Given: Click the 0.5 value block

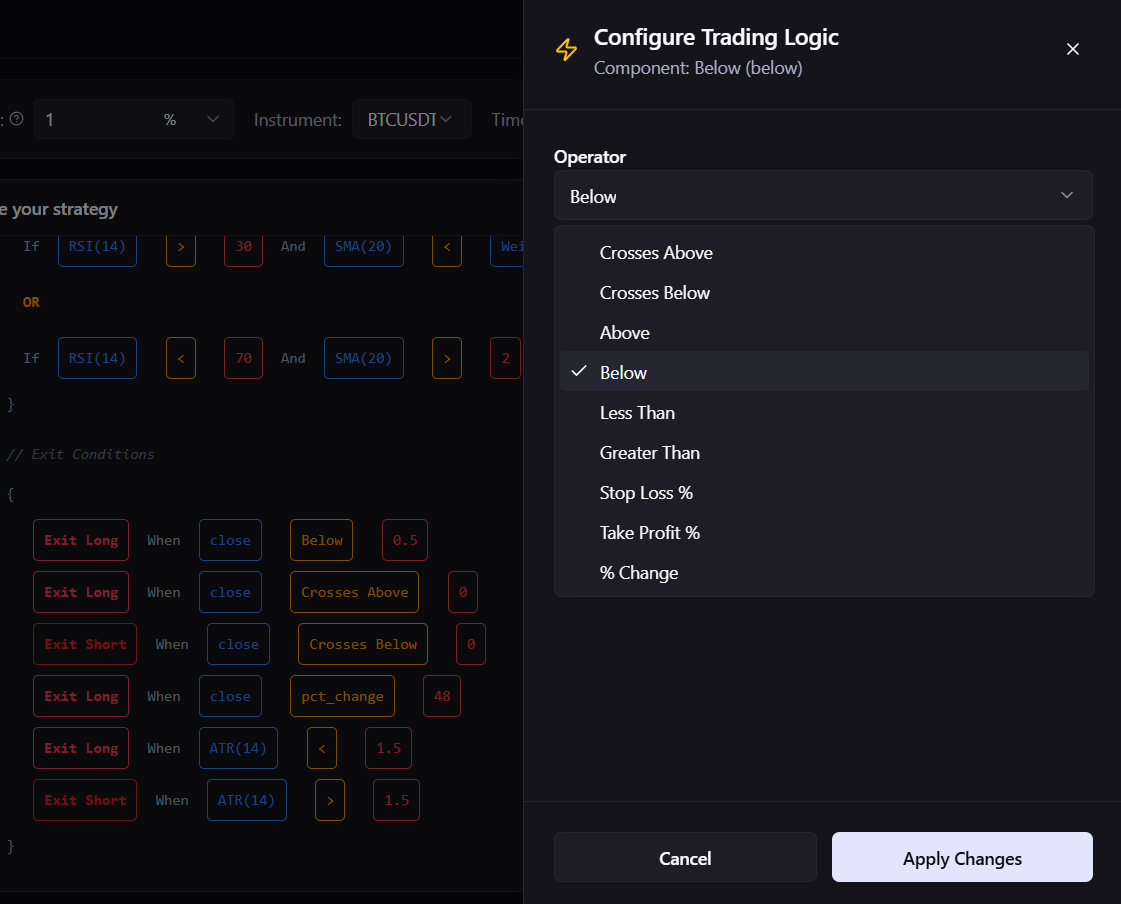Looking at the screenshot, I should (405, 540).
